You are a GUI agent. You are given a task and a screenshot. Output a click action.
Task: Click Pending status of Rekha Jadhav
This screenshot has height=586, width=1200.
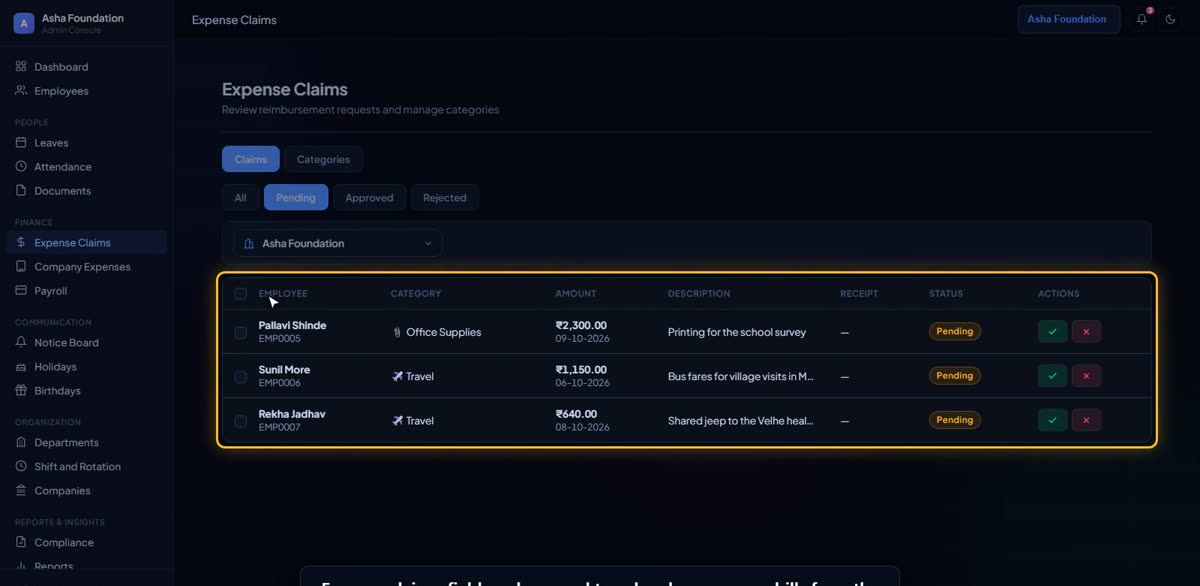pyautogui.click(x=955, y=420)
